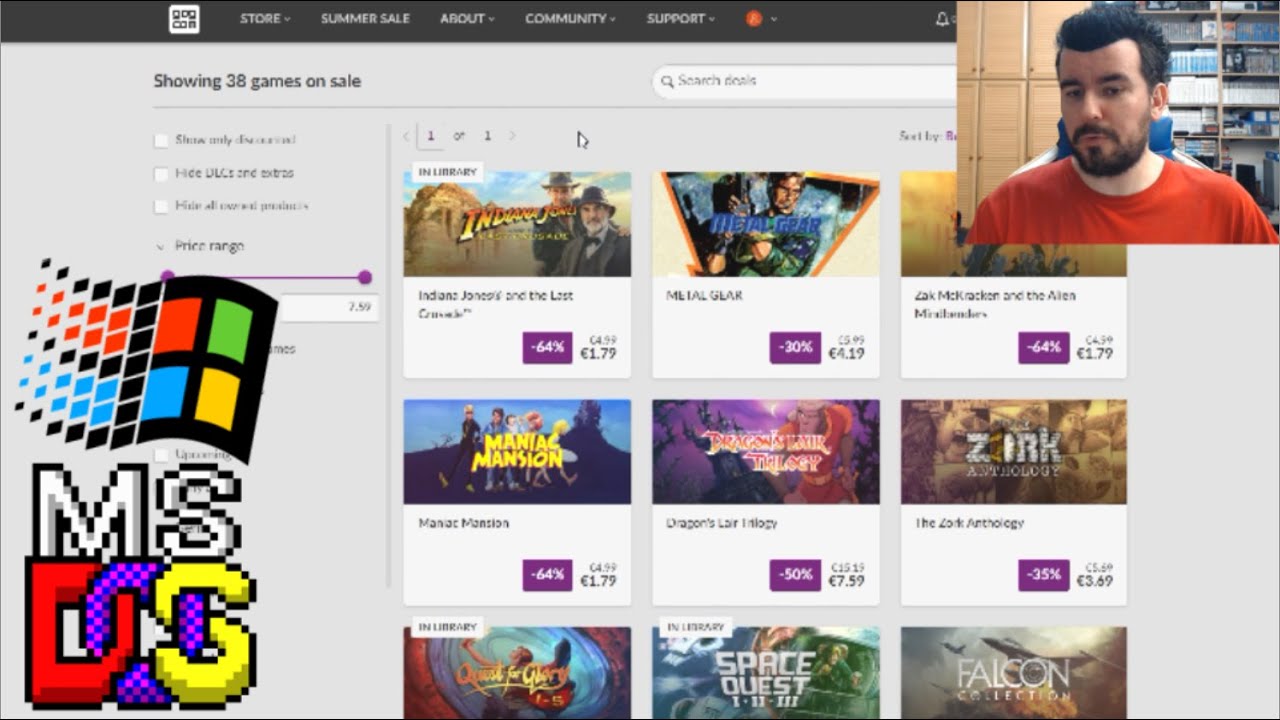
Task: Select the Maniac Mansion cover art
Action: 517,452
